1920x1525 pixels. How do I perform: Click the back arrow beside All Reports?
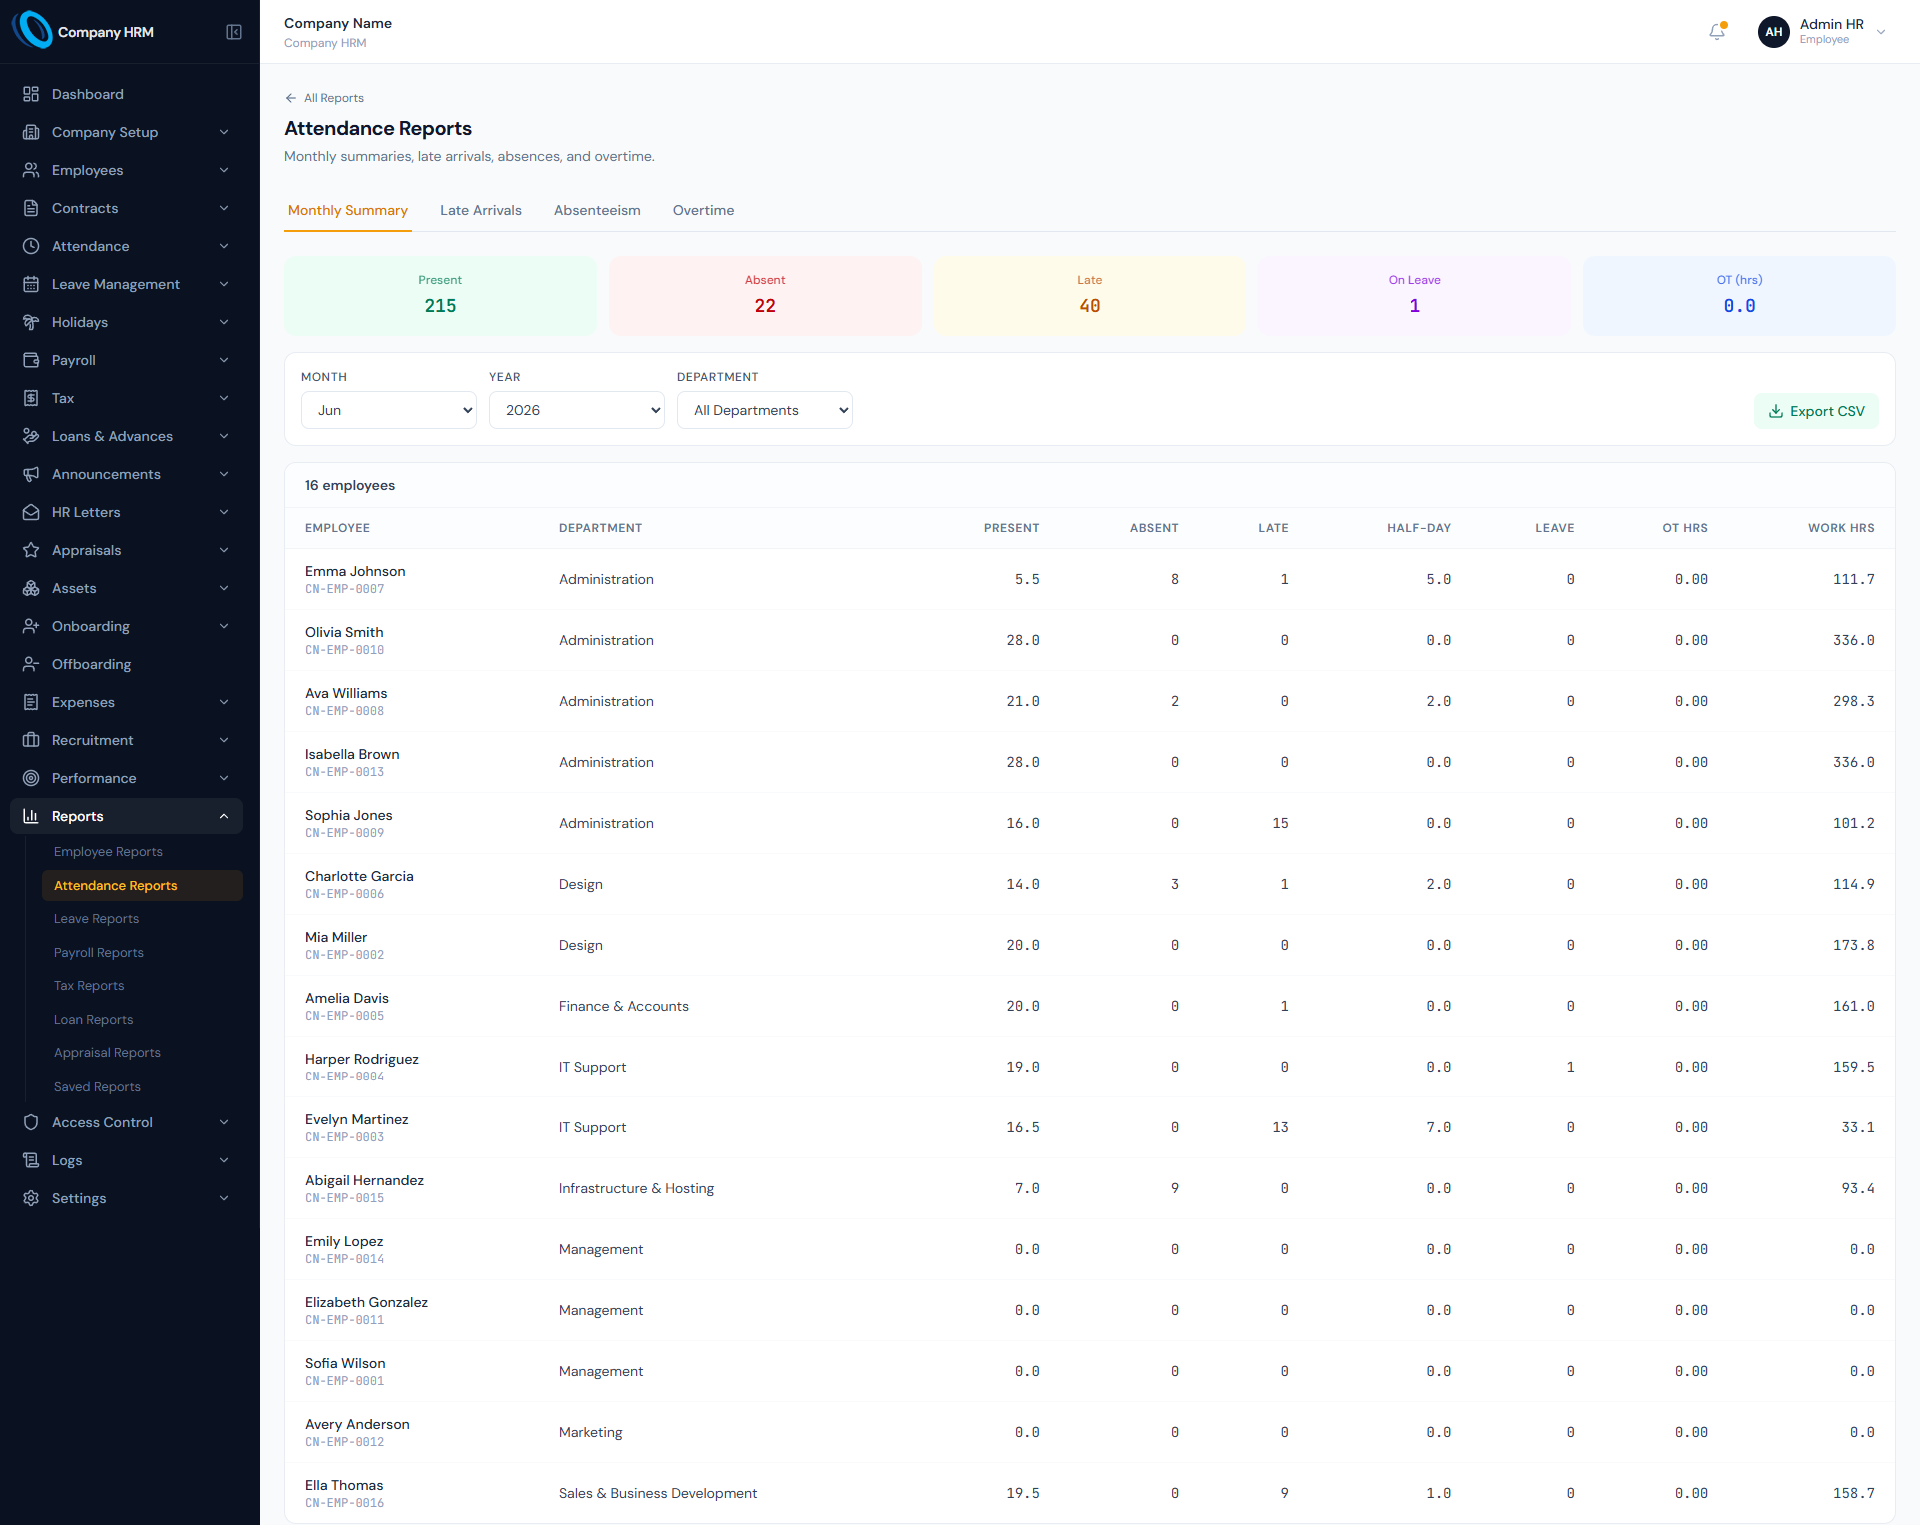point(291,98)
